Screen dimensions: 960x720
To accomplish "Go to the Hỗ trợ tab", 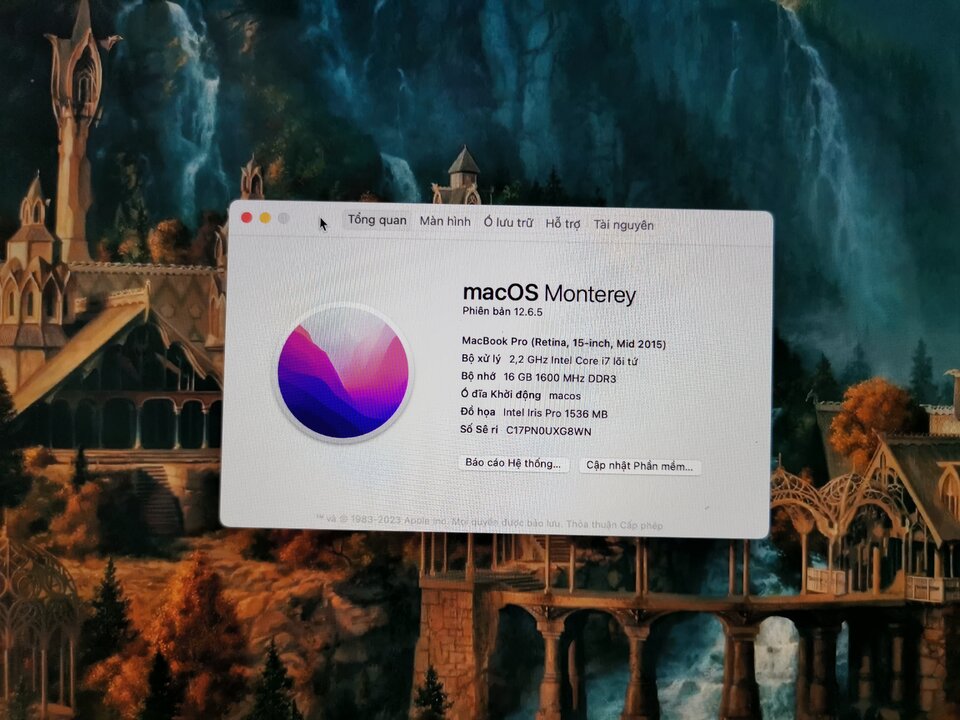I will click(563, 223).
